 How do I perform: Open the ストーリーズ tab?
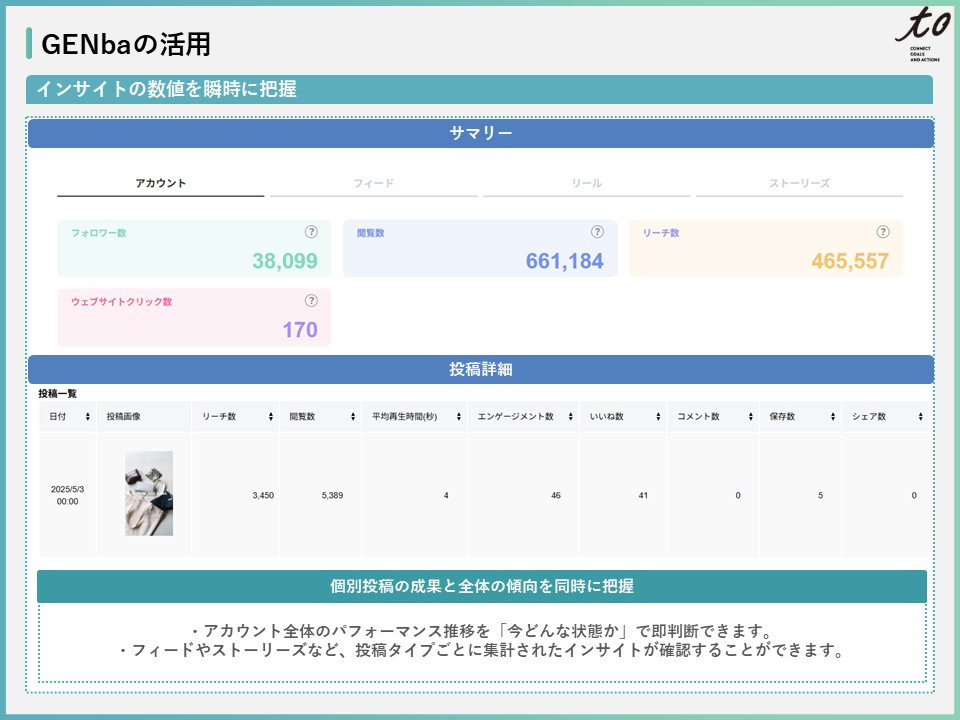tap(799, 184)
